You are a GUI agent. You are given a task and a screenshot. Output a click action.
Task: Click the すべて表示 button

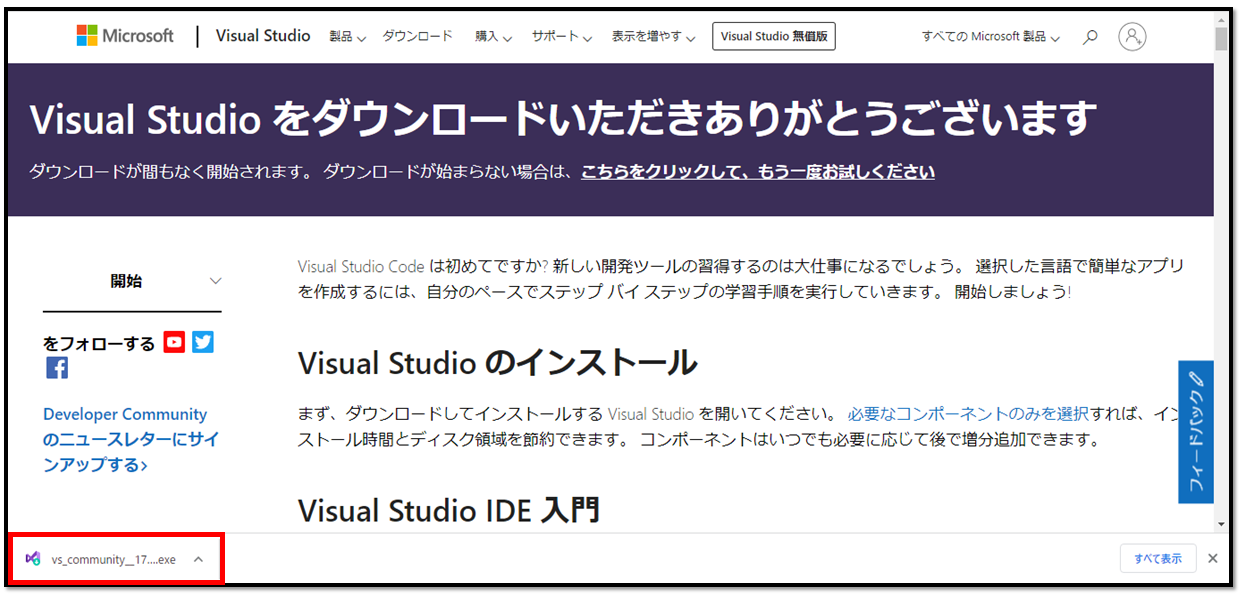1157,558
